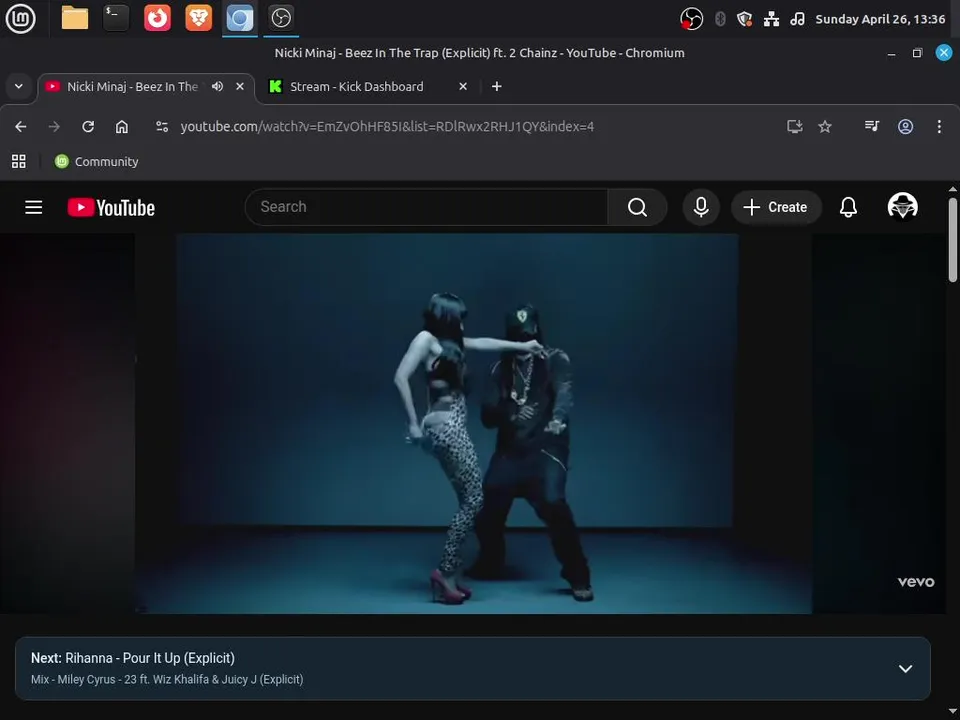
Task: Go to the browser home page
Action: point(122,127)
